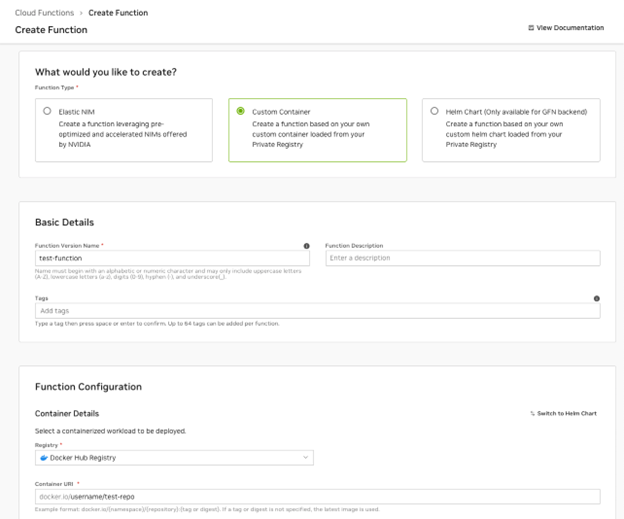Click info icon beside Tags field

pyautogui.click(x=597, y=299)
